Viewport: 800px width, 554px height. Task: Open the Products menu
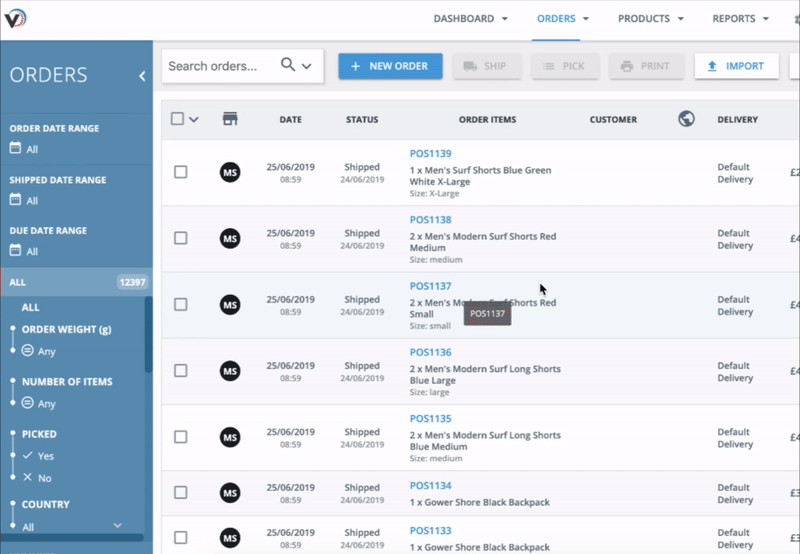pyautogui.click(x=650, y=19)
